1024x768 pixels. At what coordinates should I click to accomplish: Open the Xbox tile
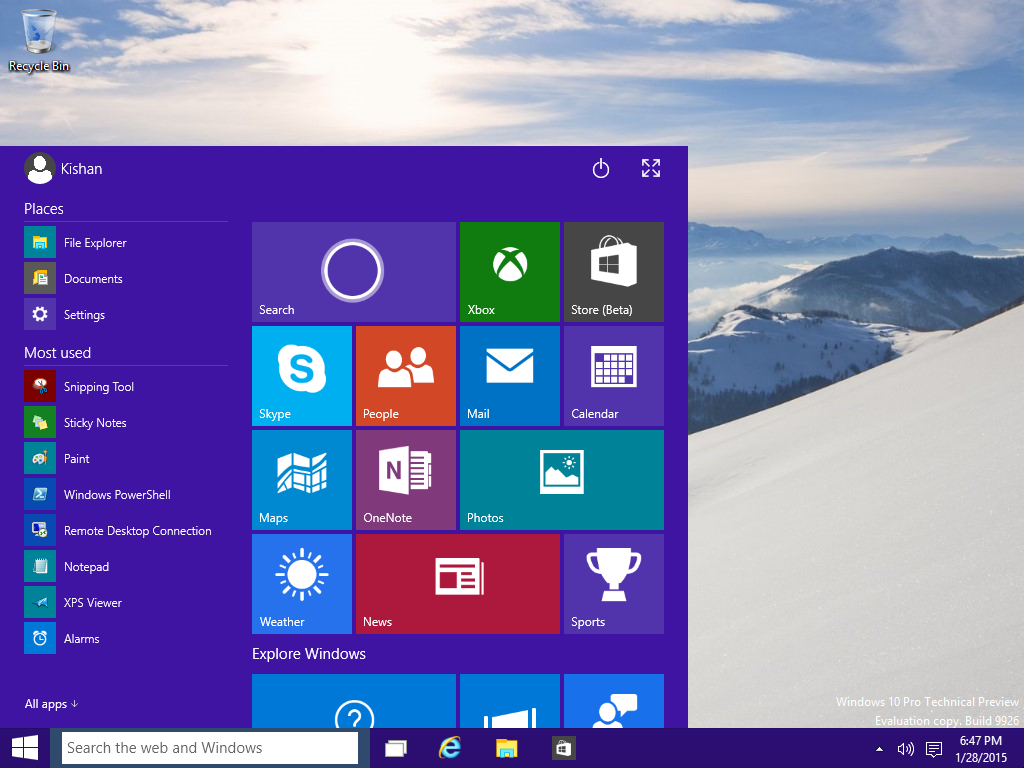(x=509, y=272)
